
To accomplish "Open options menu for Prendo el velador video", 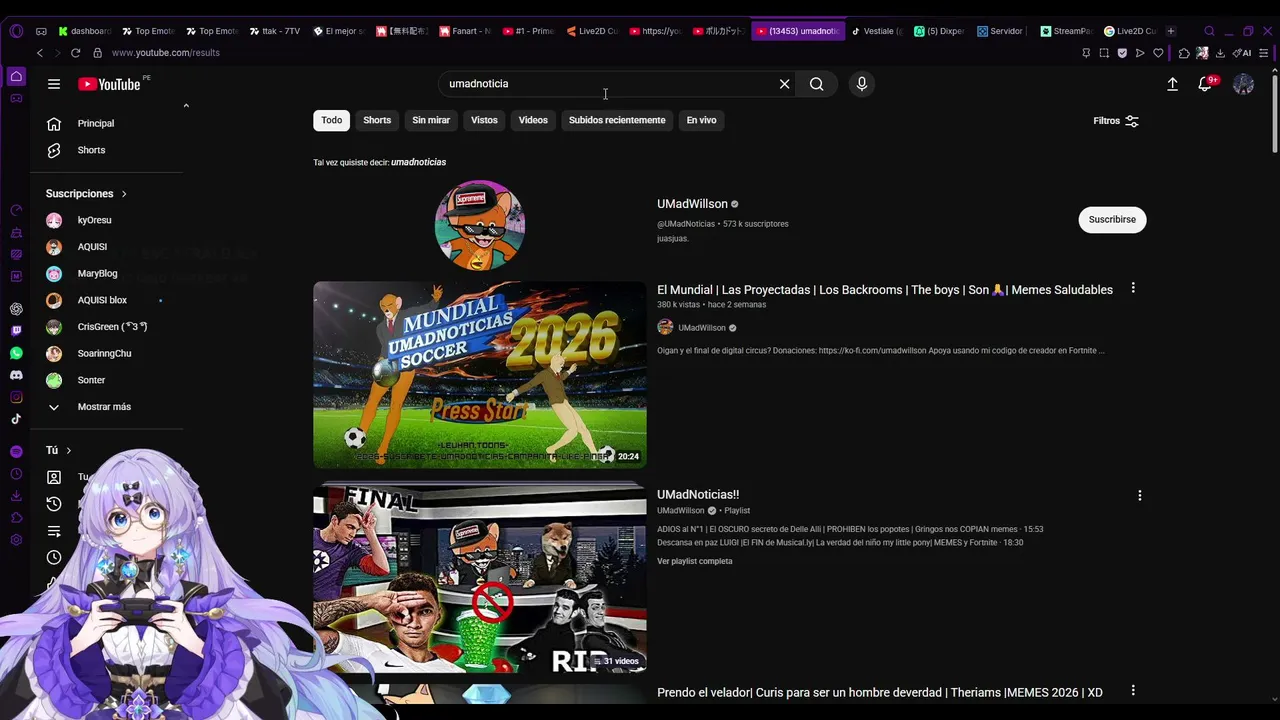I will 1133,690.
